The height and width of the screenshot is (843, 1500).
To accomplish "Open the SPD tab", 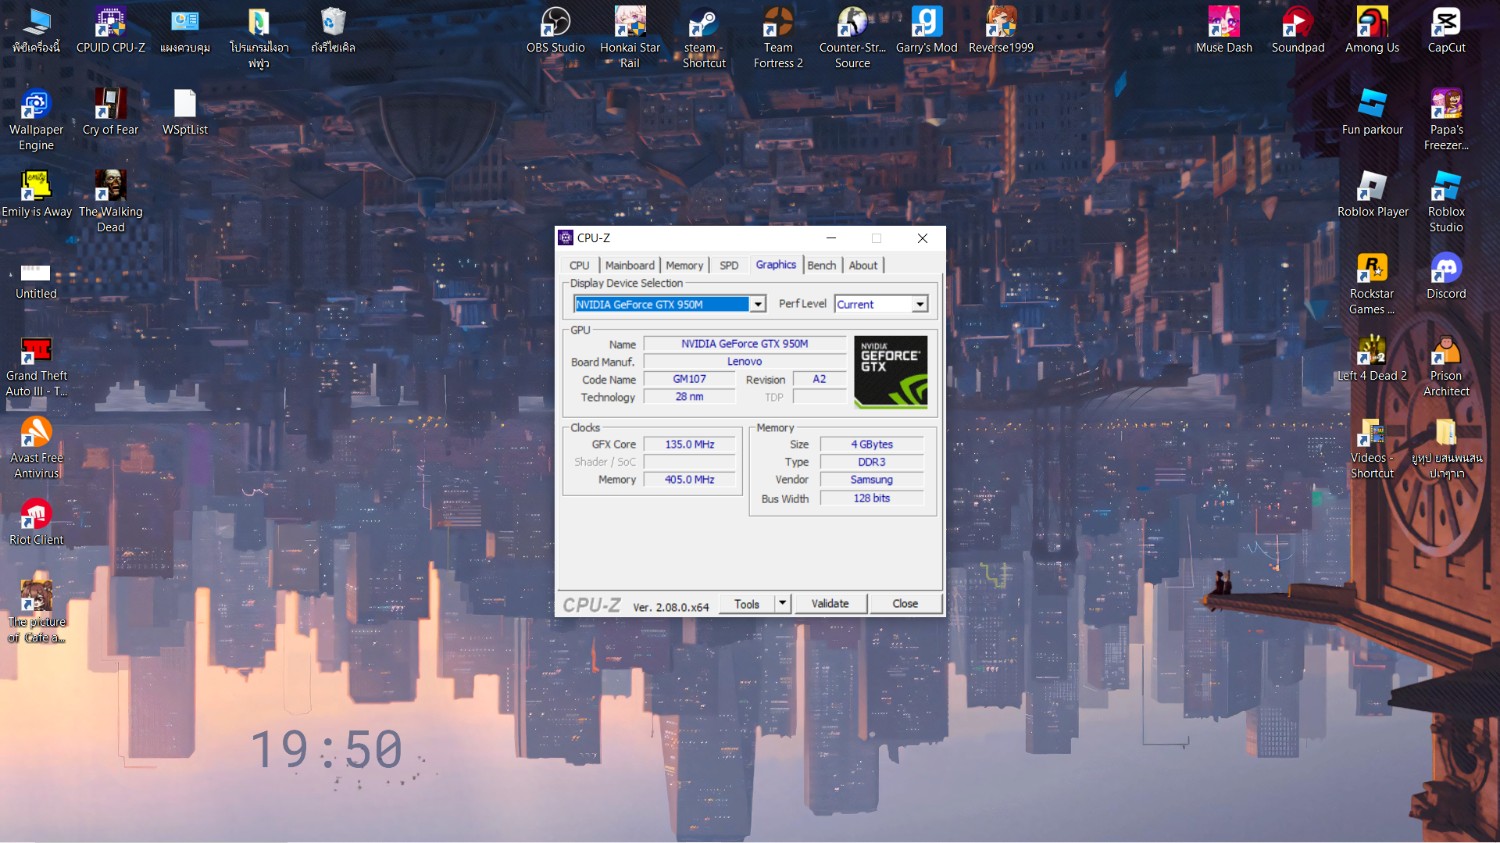I will pyautogui.click(x=729, y=265).
